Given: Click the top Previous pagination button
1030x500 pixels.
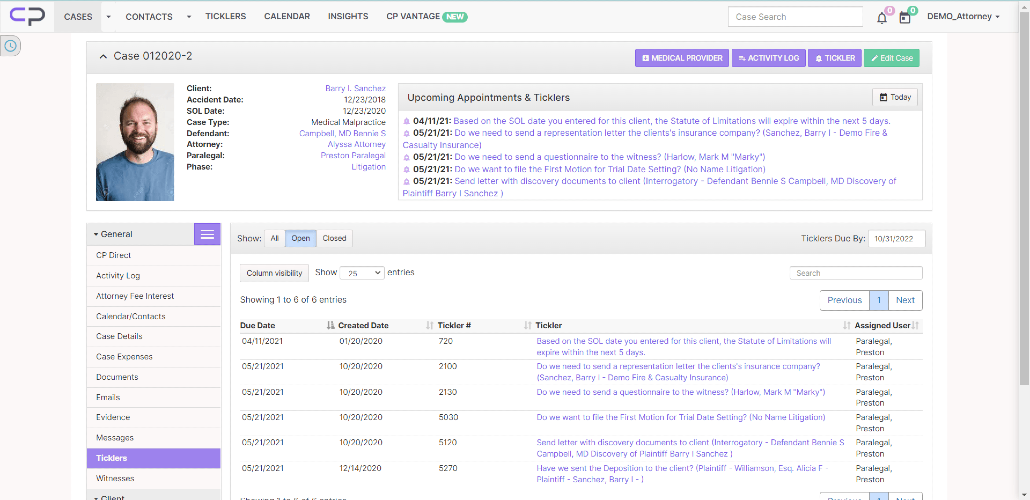Looking at the screenshot, I should (x=844, y=300).
